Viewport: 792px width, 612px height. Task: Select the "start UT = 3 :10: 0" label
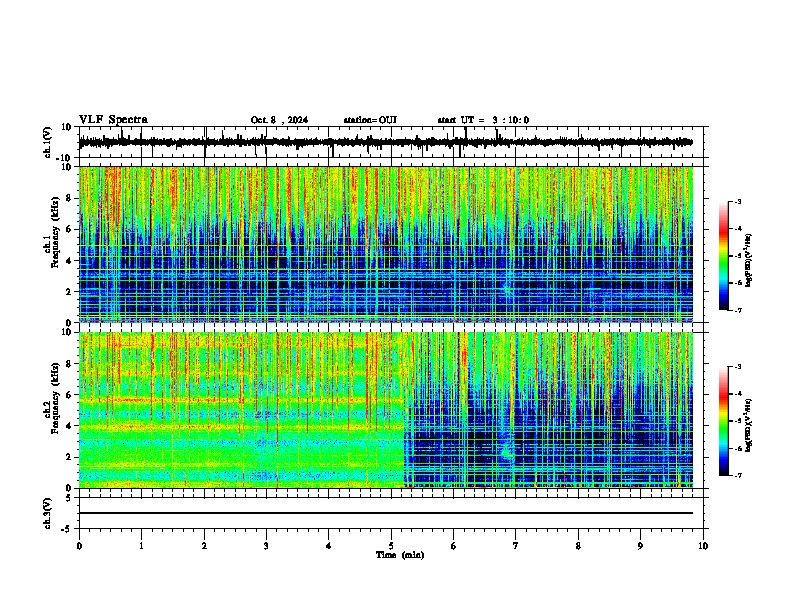pyautogui.click(x=483, y=120)
